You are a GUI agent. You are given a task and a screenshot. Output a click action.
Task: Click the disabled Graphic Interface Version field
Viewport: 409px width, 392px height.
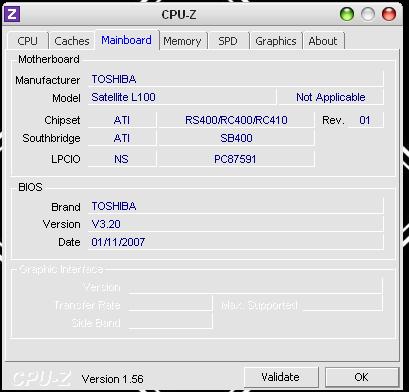256,287
